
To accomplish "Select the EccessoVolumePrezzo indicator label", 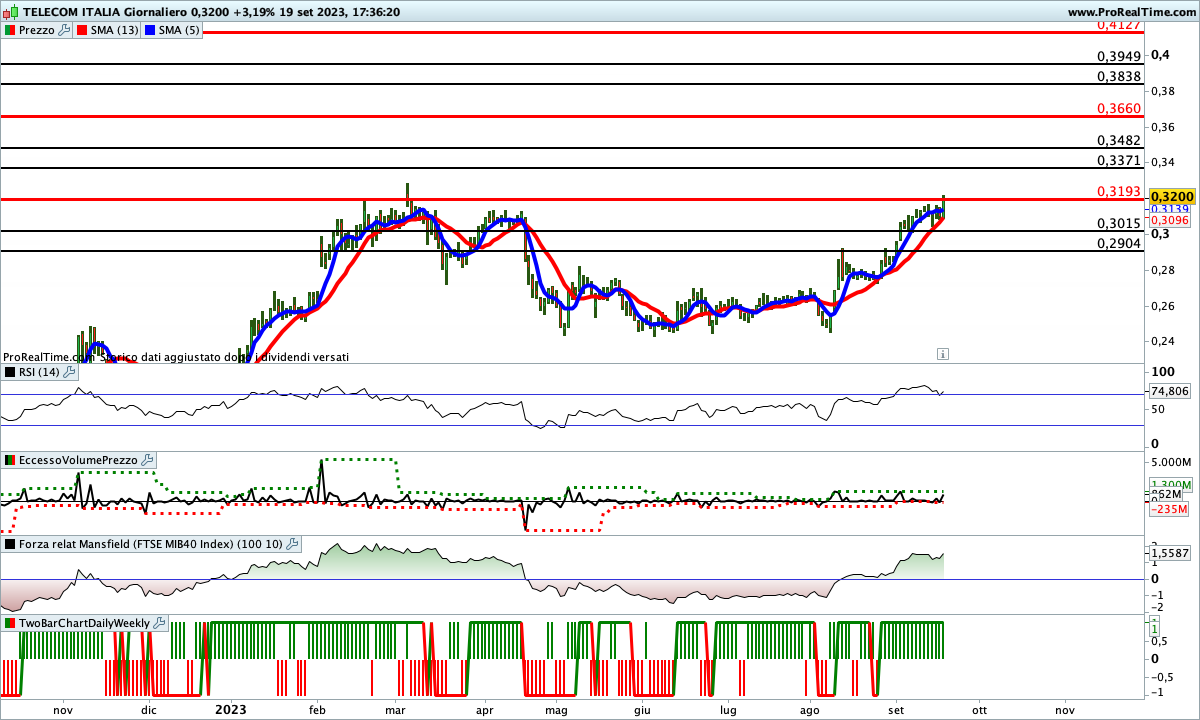I will click(79, 460).
